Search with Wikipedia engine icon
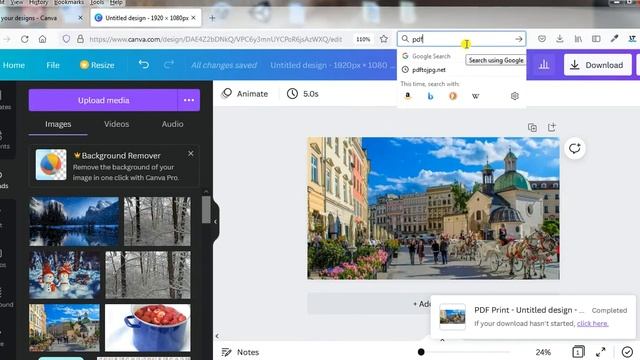 476,96
